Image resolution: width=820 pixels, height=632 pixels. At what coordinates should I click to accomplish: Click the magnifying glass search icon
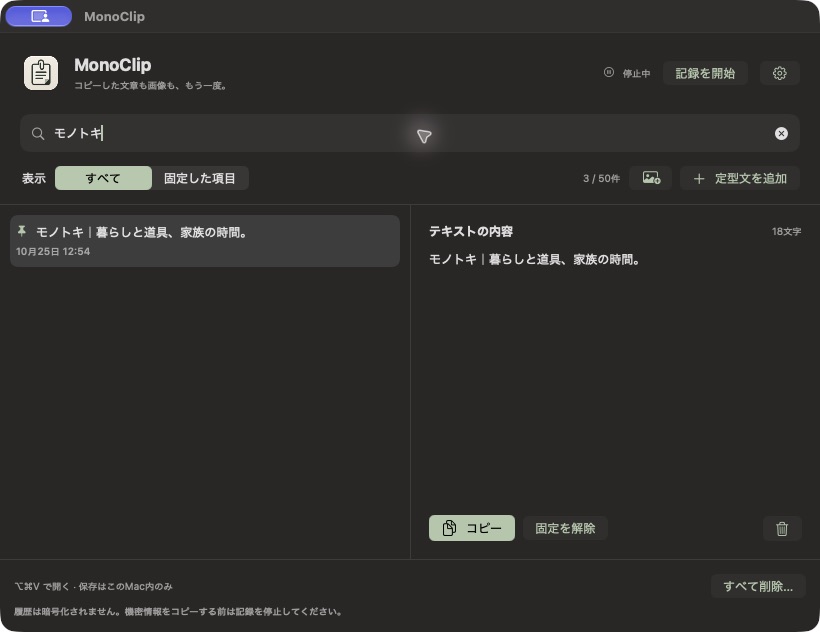(x=38, y=134)
